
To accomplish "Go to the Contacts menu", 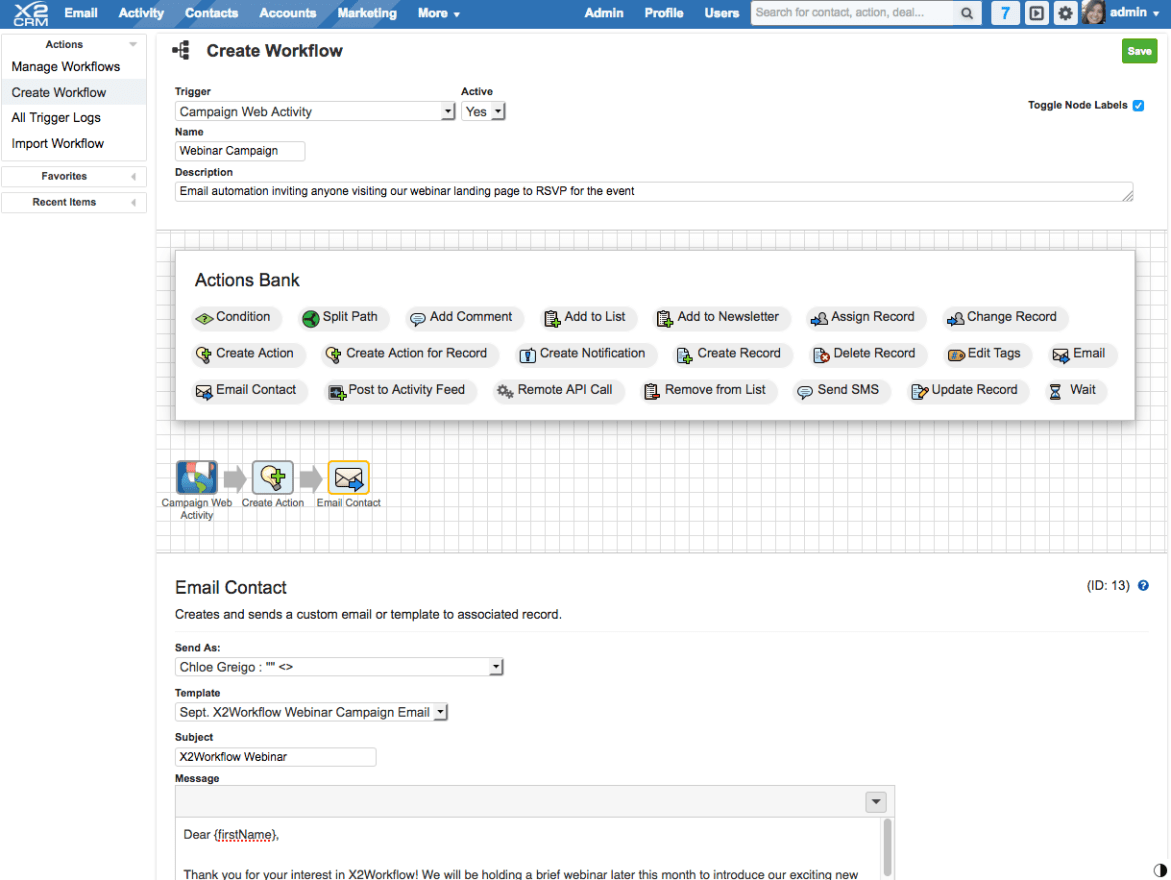I will (211, 13).
